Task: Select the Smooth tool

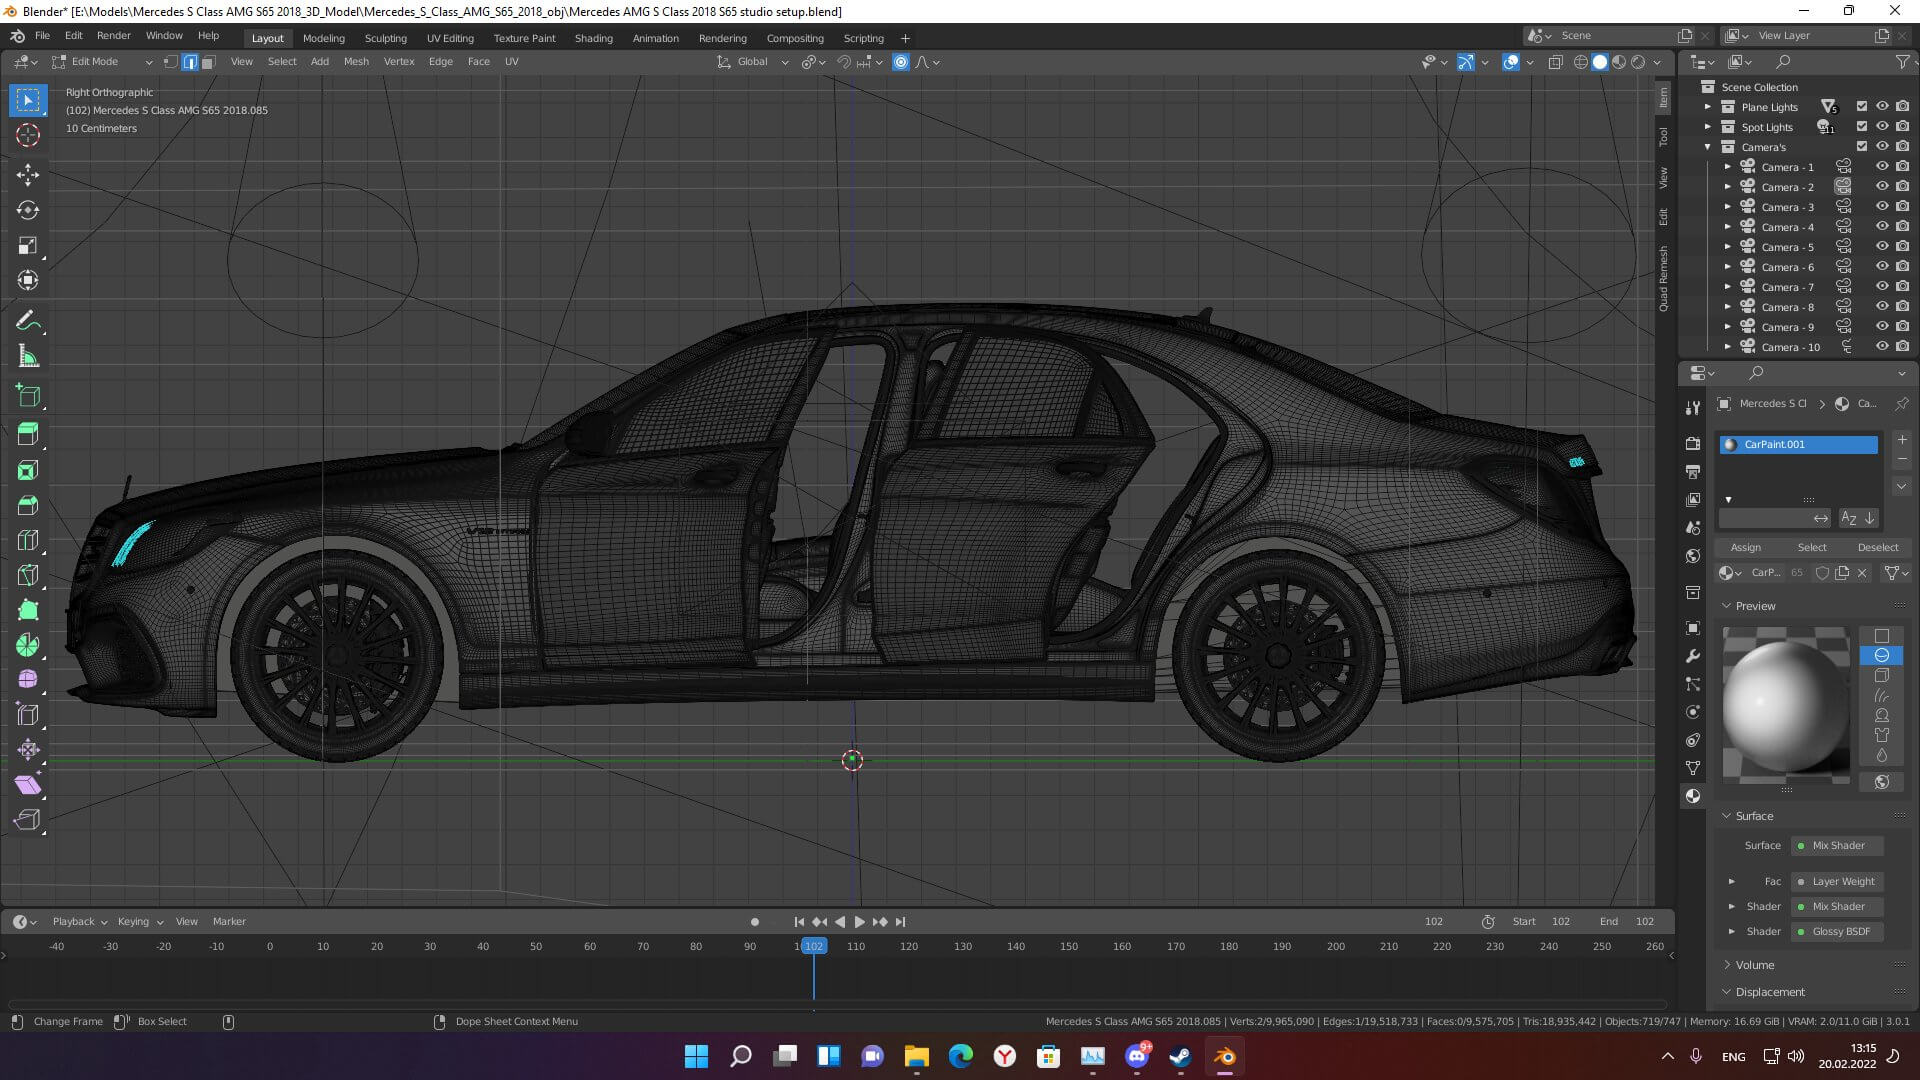Action: pyautogui.click(x=28, y=680)
